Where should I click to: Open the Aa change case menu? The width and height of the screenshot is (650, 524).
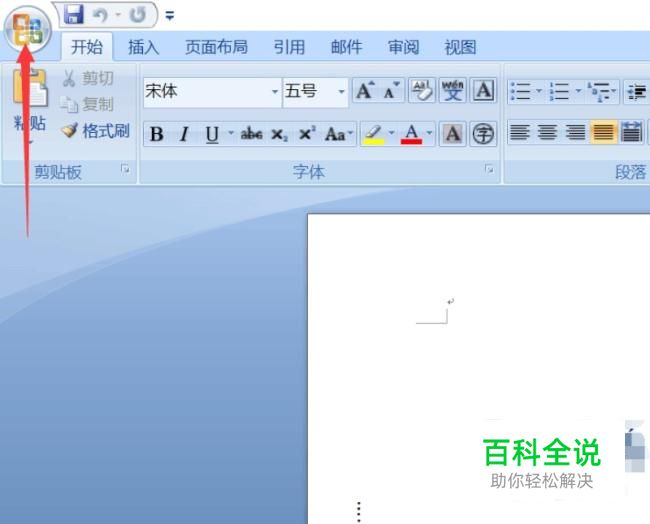[x=338, y=134]
